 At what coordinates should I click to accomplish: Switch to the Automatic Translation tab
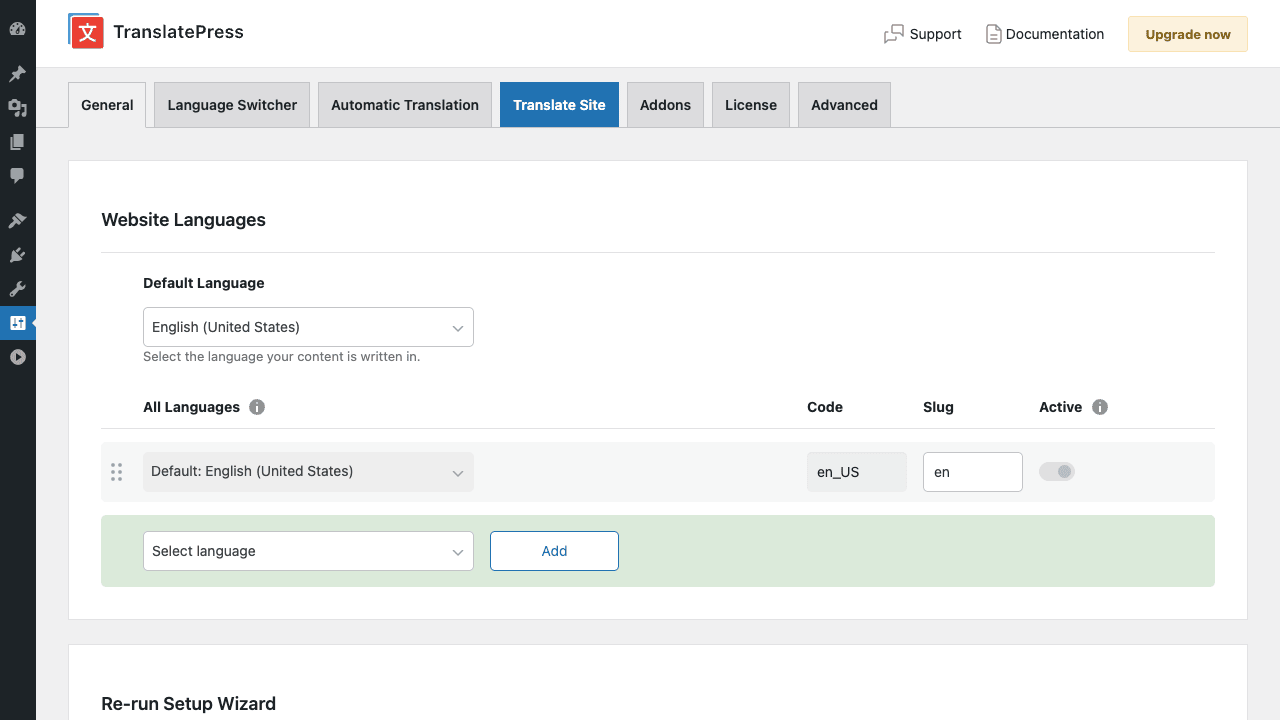[405, 105]
